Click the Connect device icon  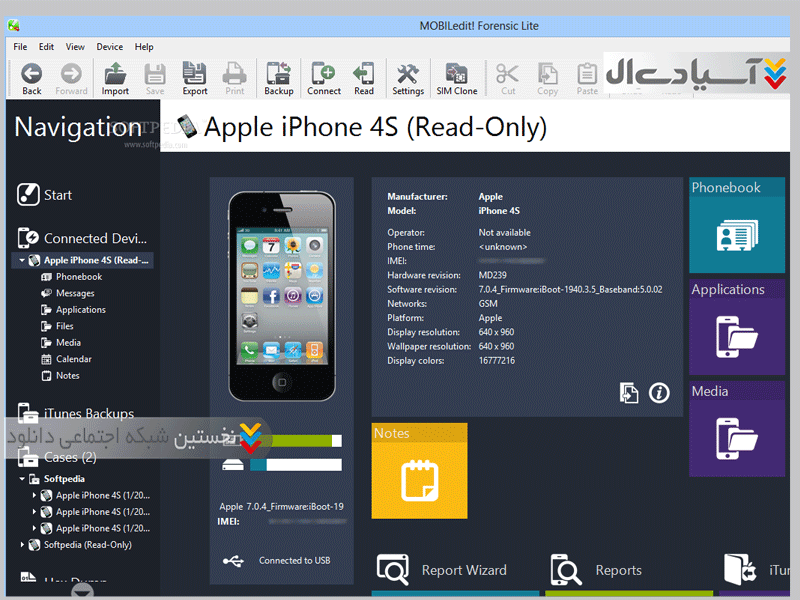[x=324, y=77]
